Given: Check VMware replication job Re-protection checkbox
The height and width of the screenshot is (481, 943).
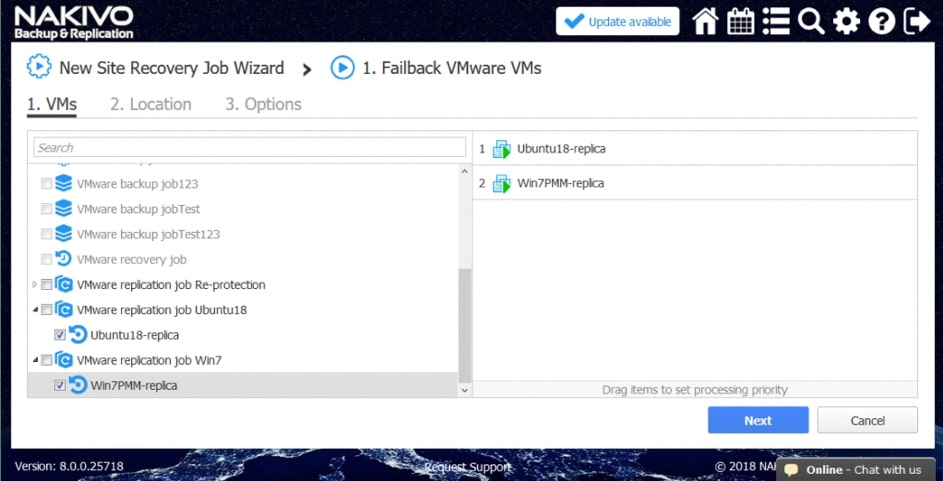Looking at the screenshot, I should click(47, 285).
